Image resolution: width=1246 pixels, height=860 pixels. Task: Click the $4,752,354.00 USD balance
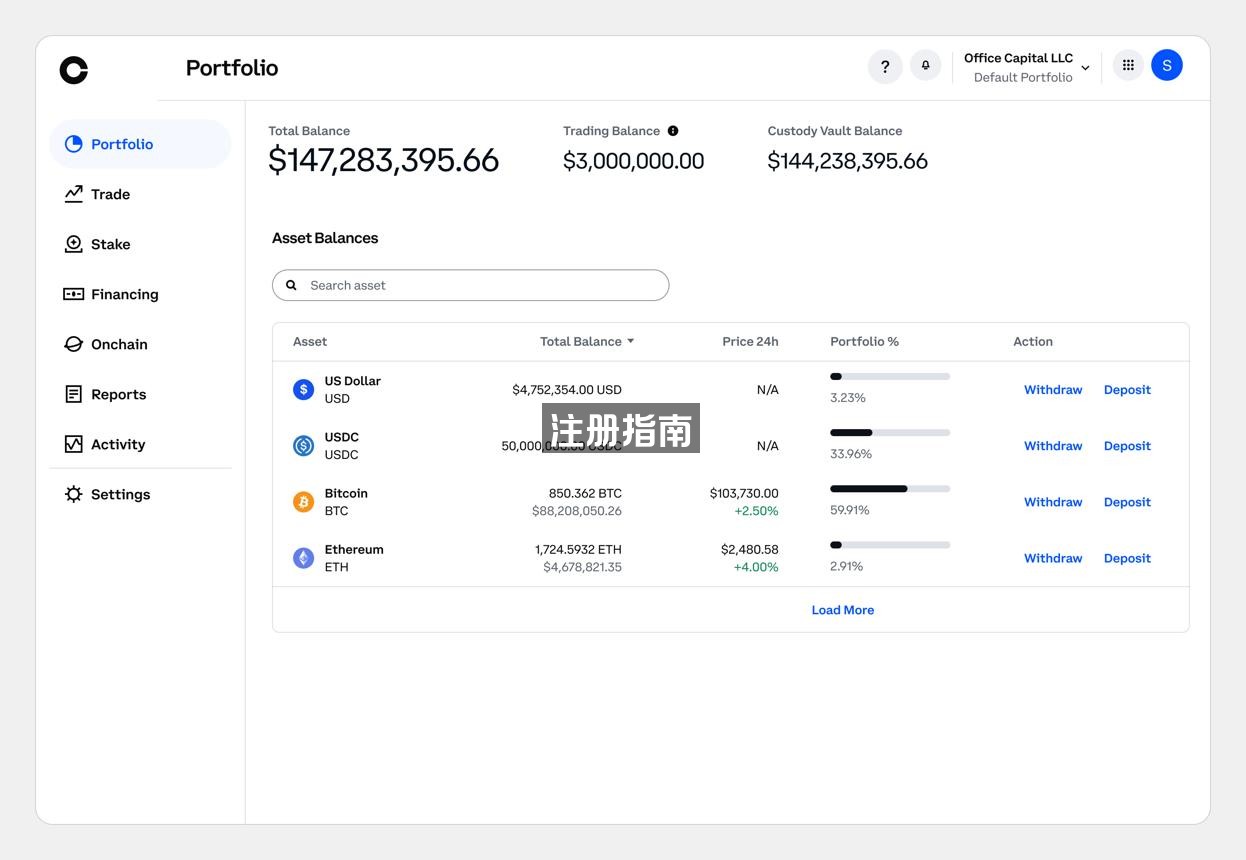coord(567,390)
